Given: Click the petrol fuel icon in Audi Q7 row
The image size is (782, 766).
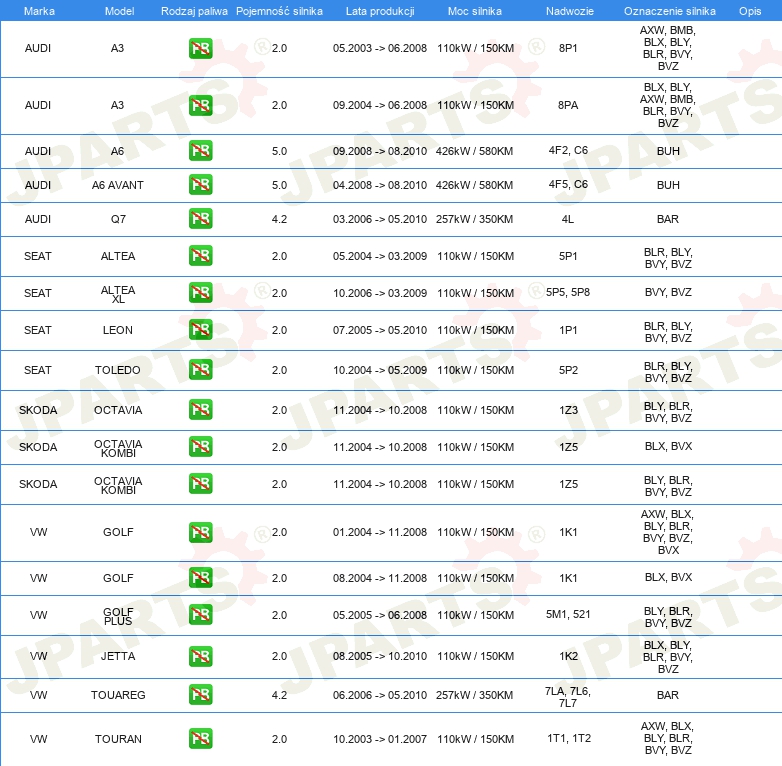Looking at the screenshot, I should pyautogui.click(x=200, y=219).
